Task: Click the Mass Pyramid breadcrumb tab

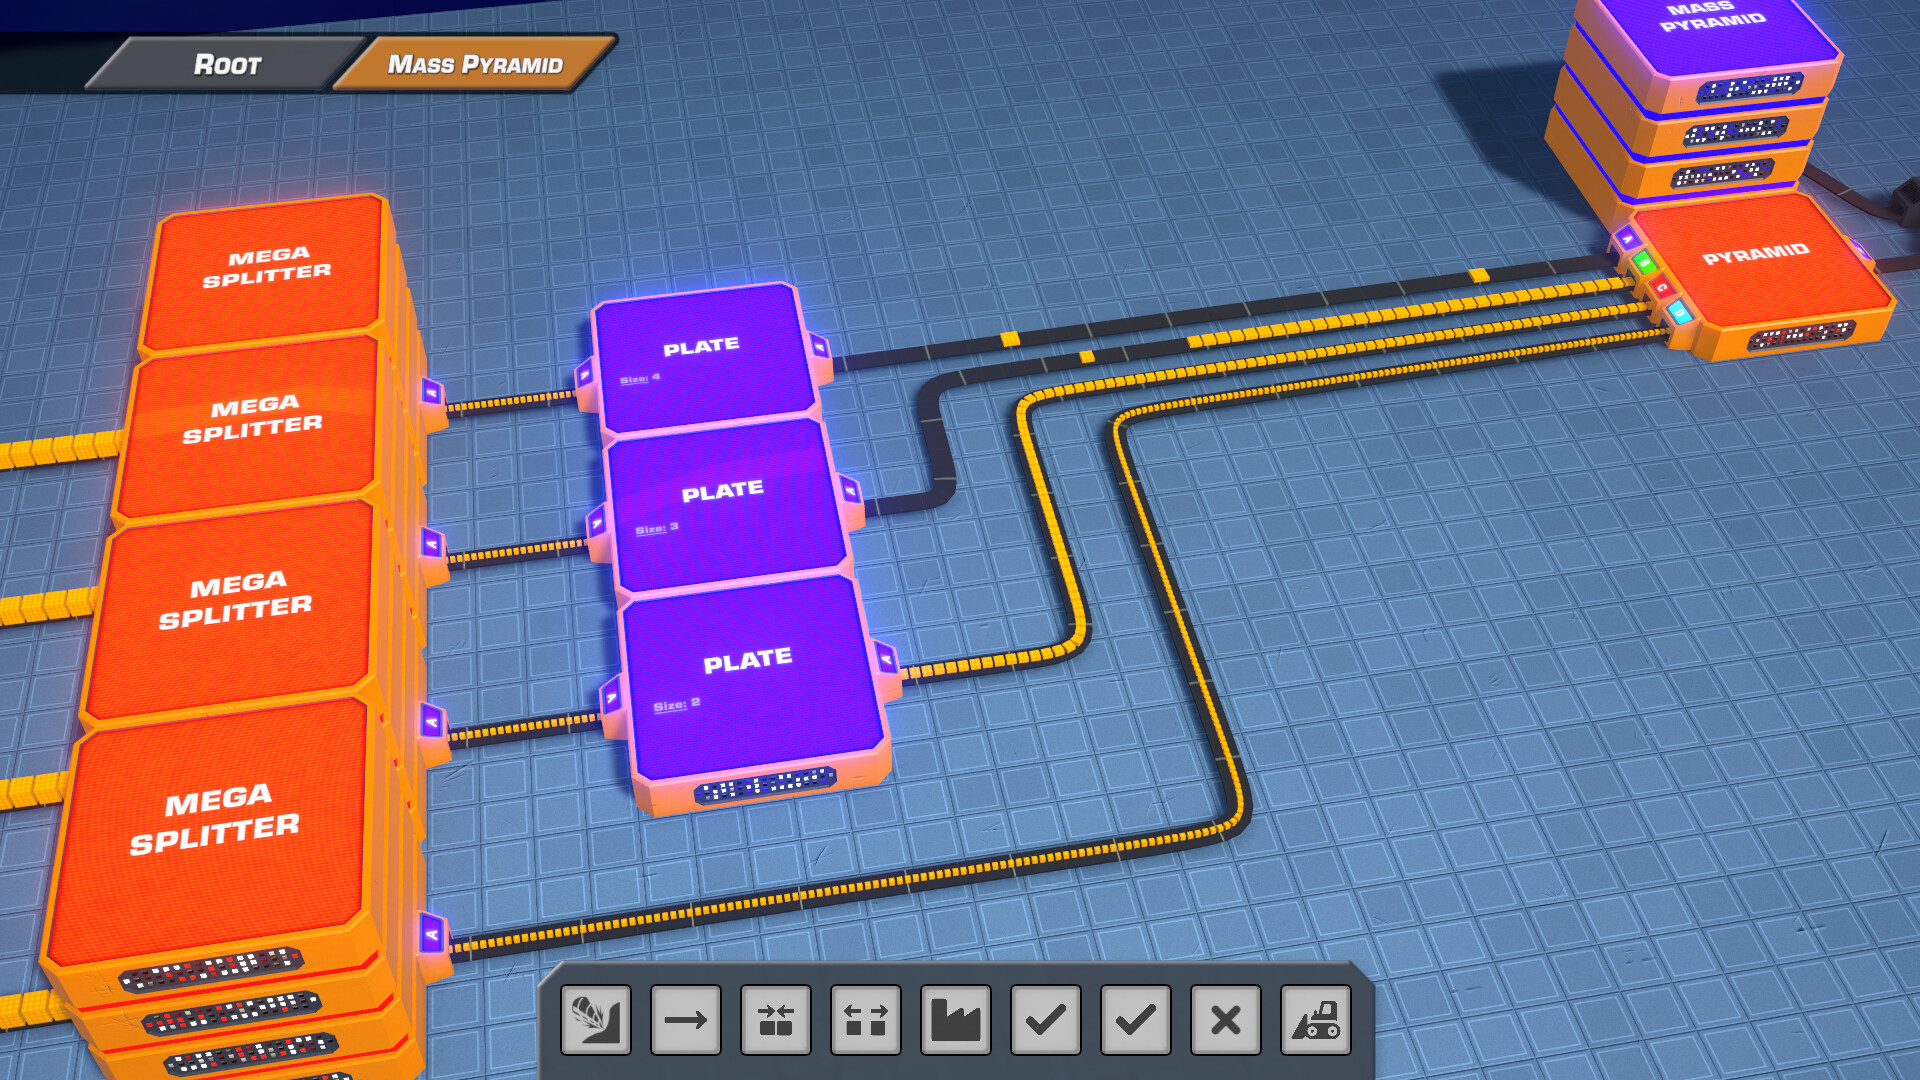Action: [478, 64]
